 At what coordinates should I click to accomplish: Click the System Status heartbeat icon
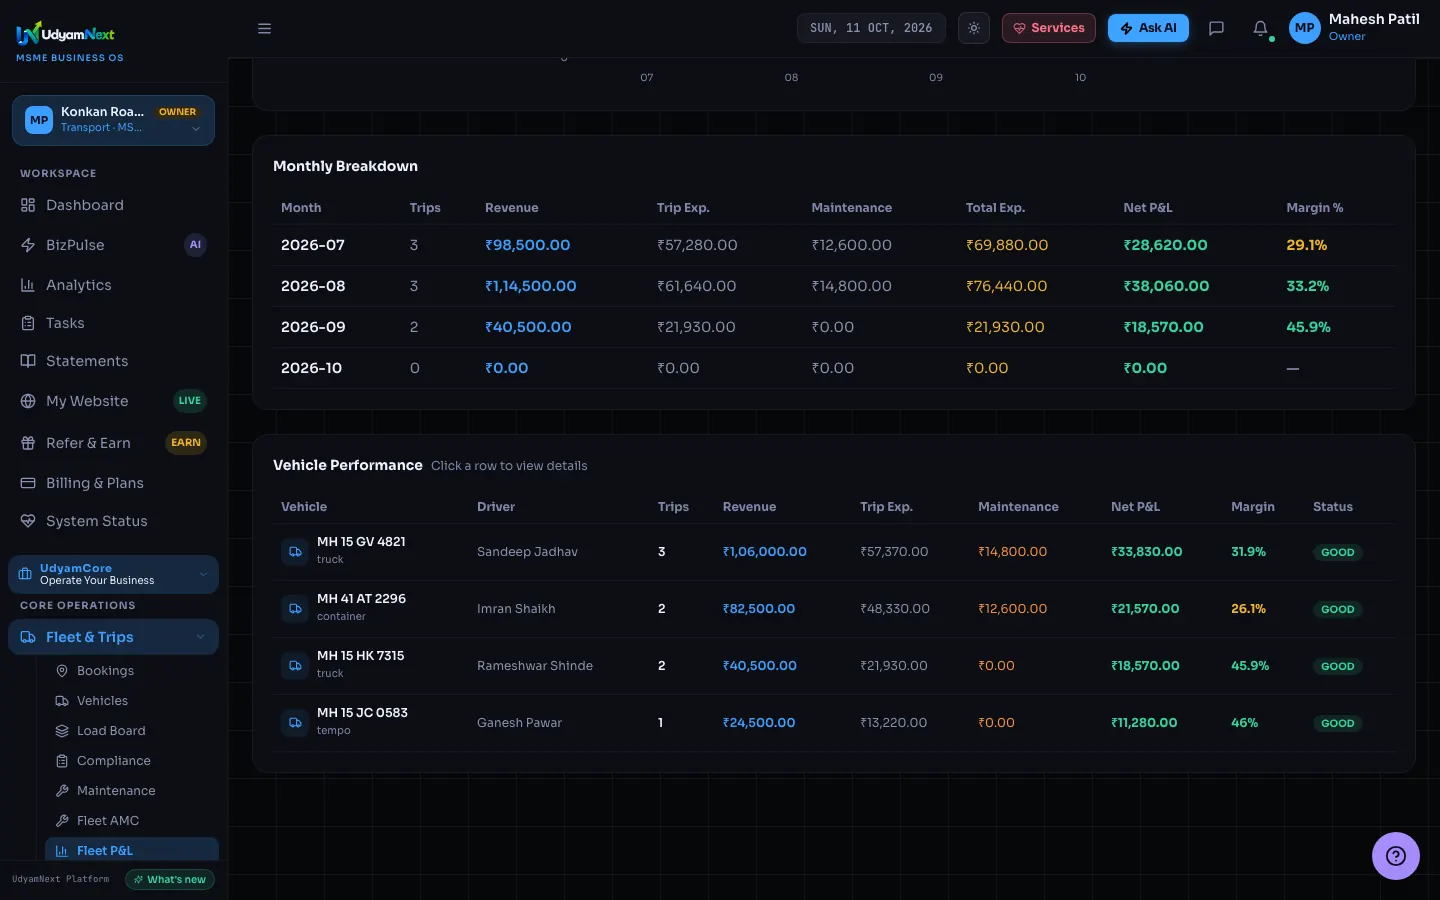pyautogui.click(x=28, y=521)
